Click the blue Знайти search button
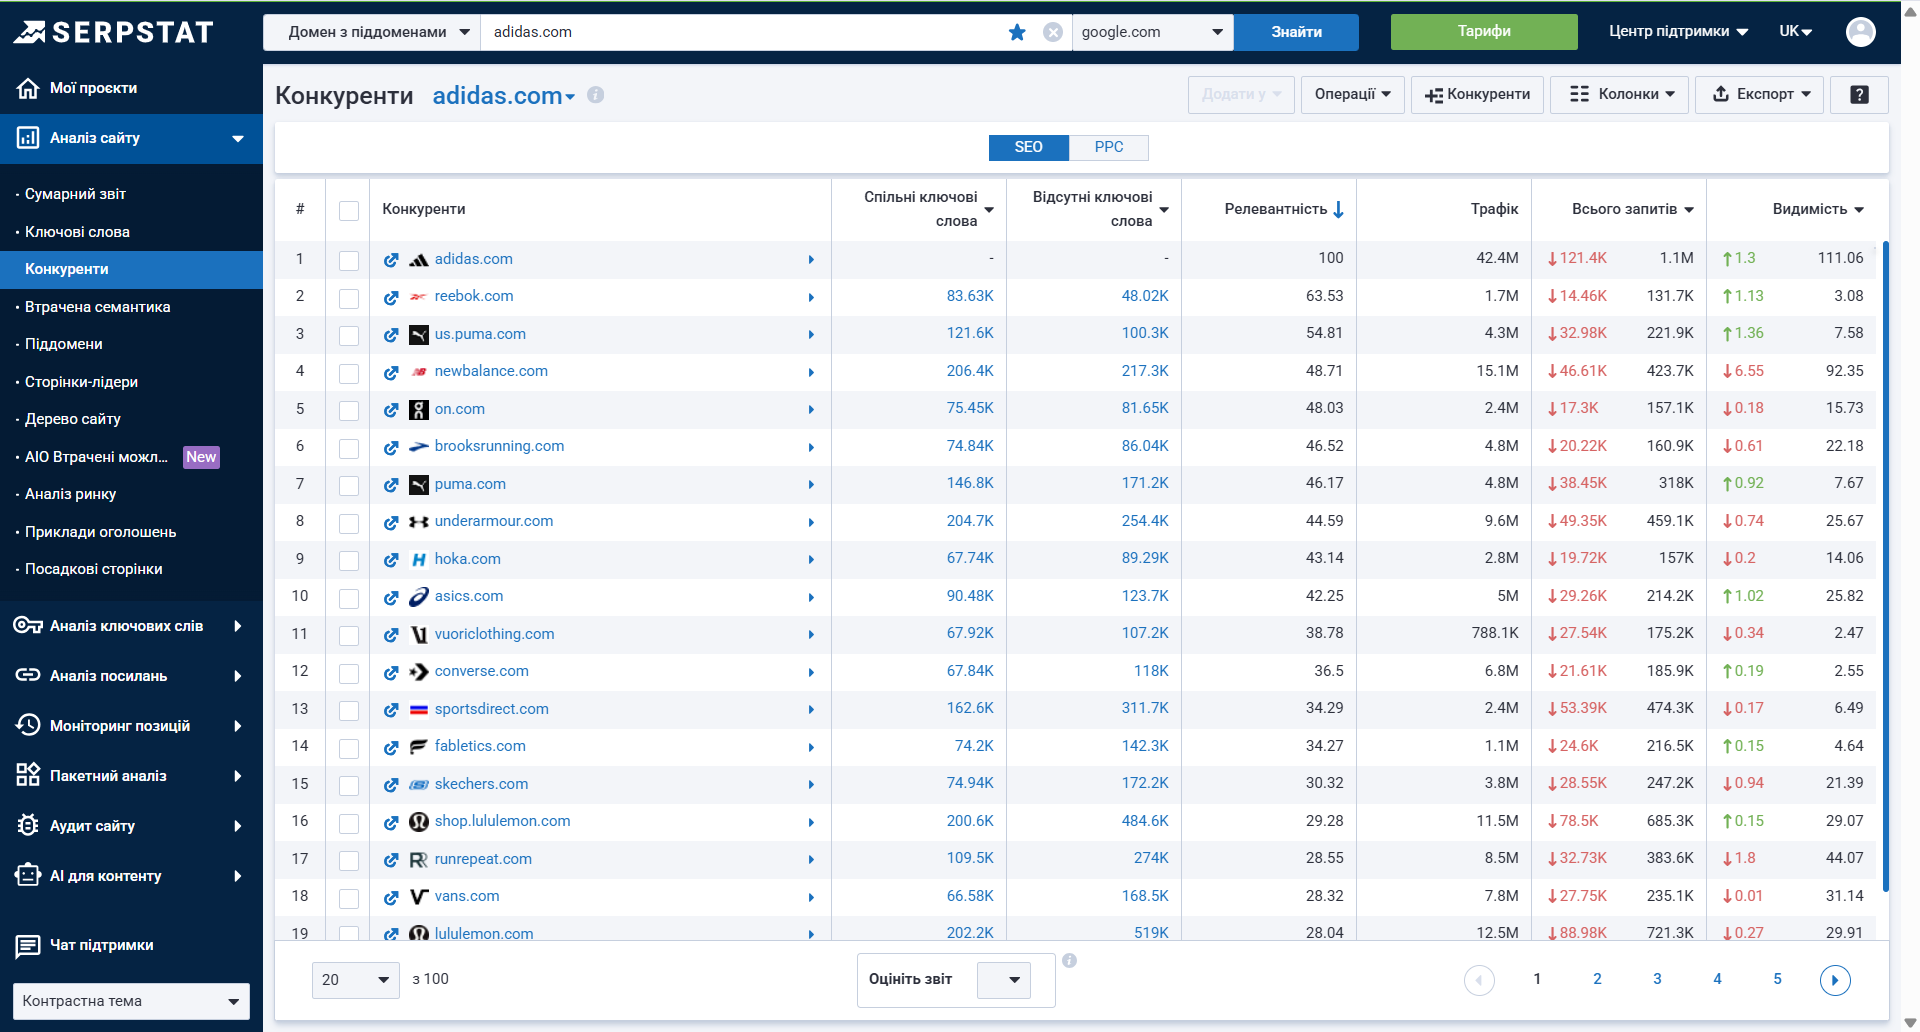This screenshot has height=1032, width=1920. click(1296, 32)
